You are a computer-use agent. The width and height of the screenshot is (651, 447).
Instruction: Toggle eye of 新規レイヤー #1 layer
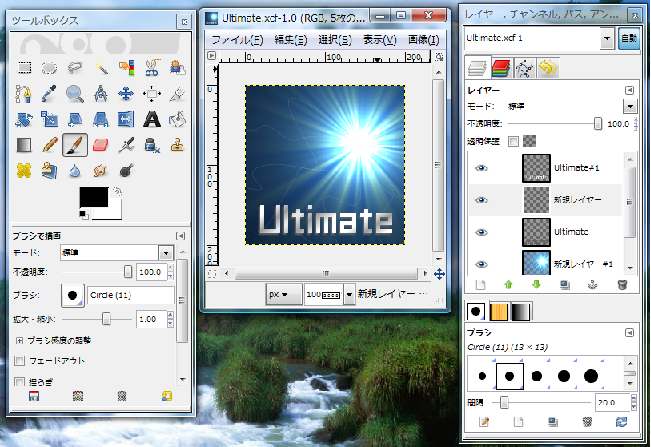481,264
